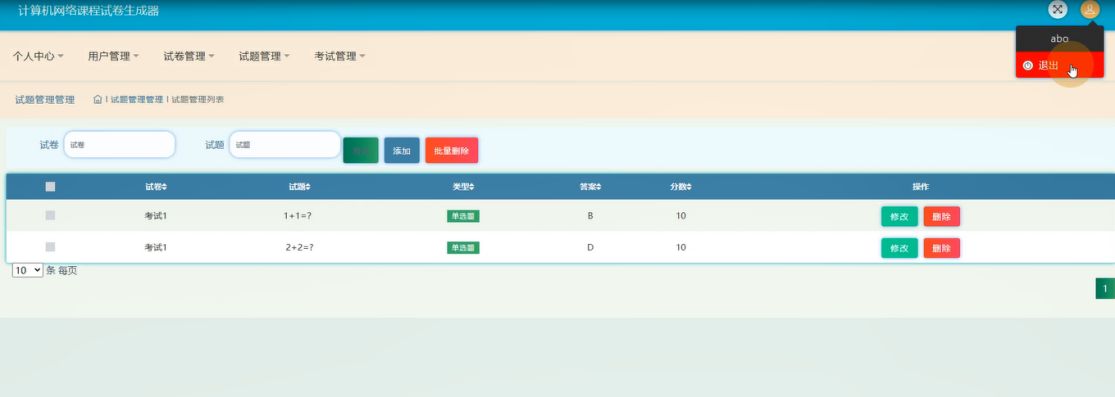Click 修改 for the 1+1=? question
1115x397 pixels.
[x=900, y=216]
